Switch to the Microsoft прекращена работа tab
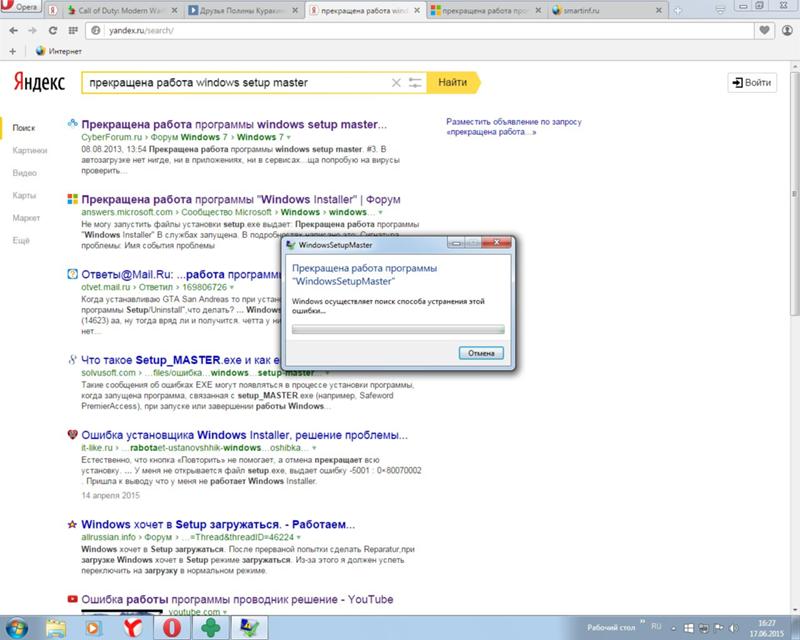This screenshot has width=800, height=640. click(485, 10)
